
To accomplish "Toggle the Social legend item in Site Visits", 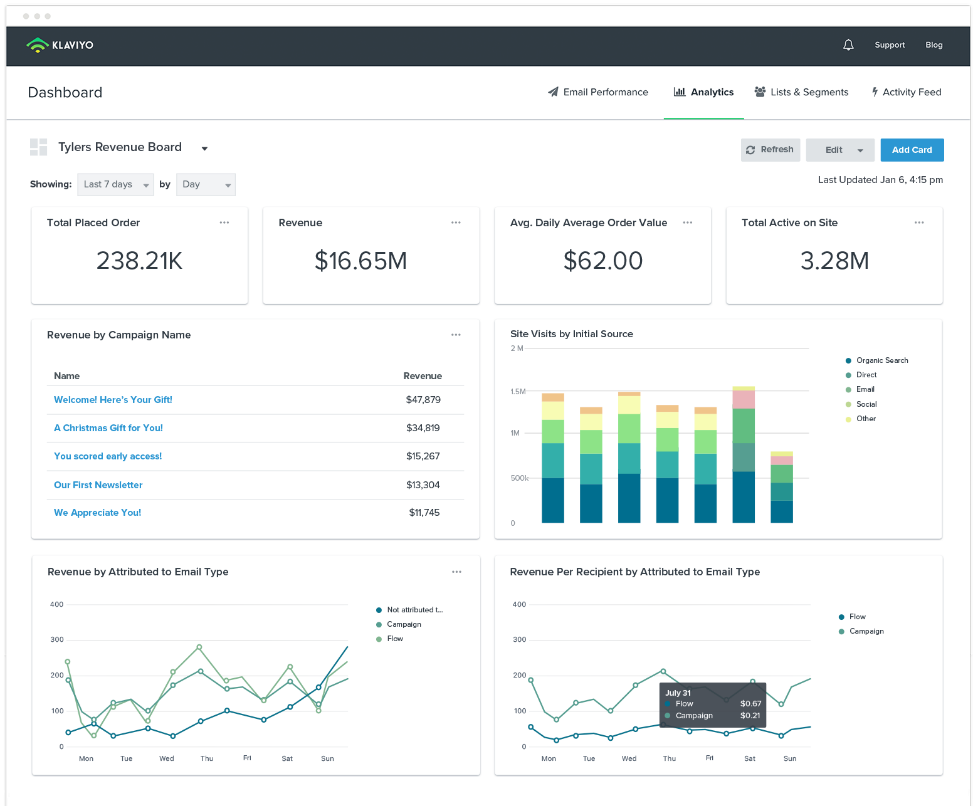I will click(x=865, y=404).
